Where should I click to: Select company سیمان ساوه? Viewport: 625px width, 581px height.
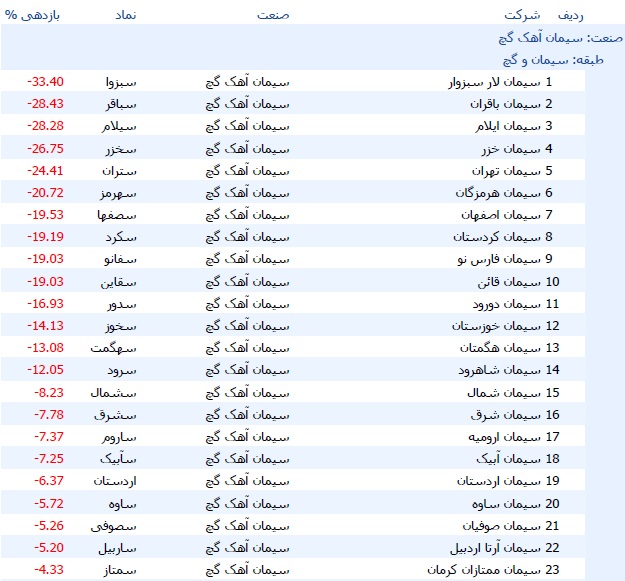click(x=506, y=504)
